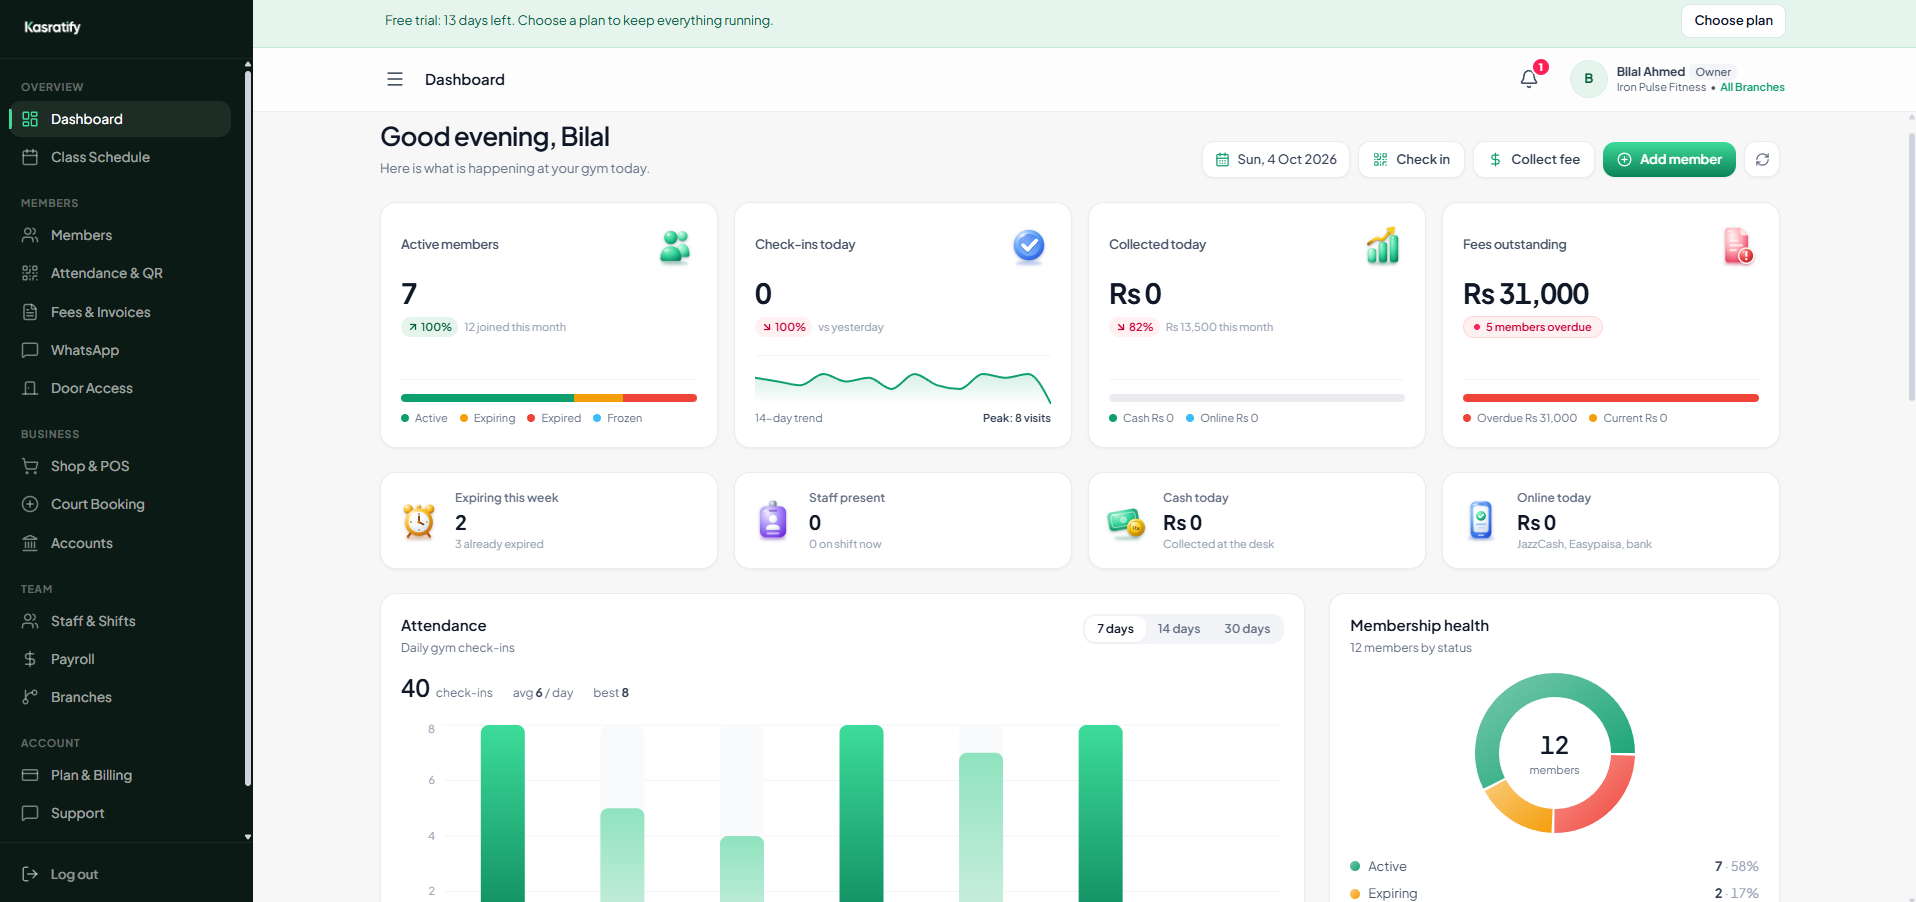Click the Frozen legend entry
The width and height of the screenshot is (1916, 902).
click(618, 418)
